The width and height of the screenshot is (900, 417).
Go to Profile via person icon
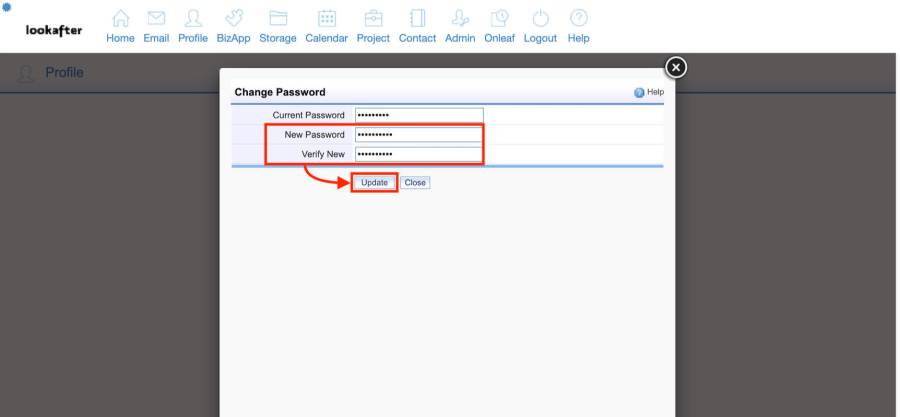tap(193, 20)
